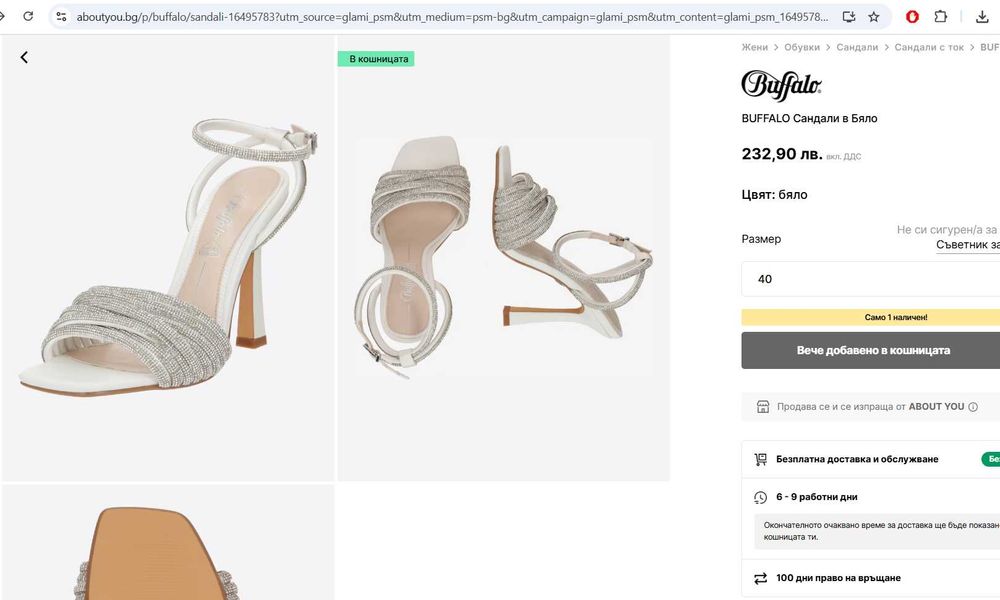Click the back arrow above product gallery
This screenshot has height=600, width=1000.
click(24, 57)
